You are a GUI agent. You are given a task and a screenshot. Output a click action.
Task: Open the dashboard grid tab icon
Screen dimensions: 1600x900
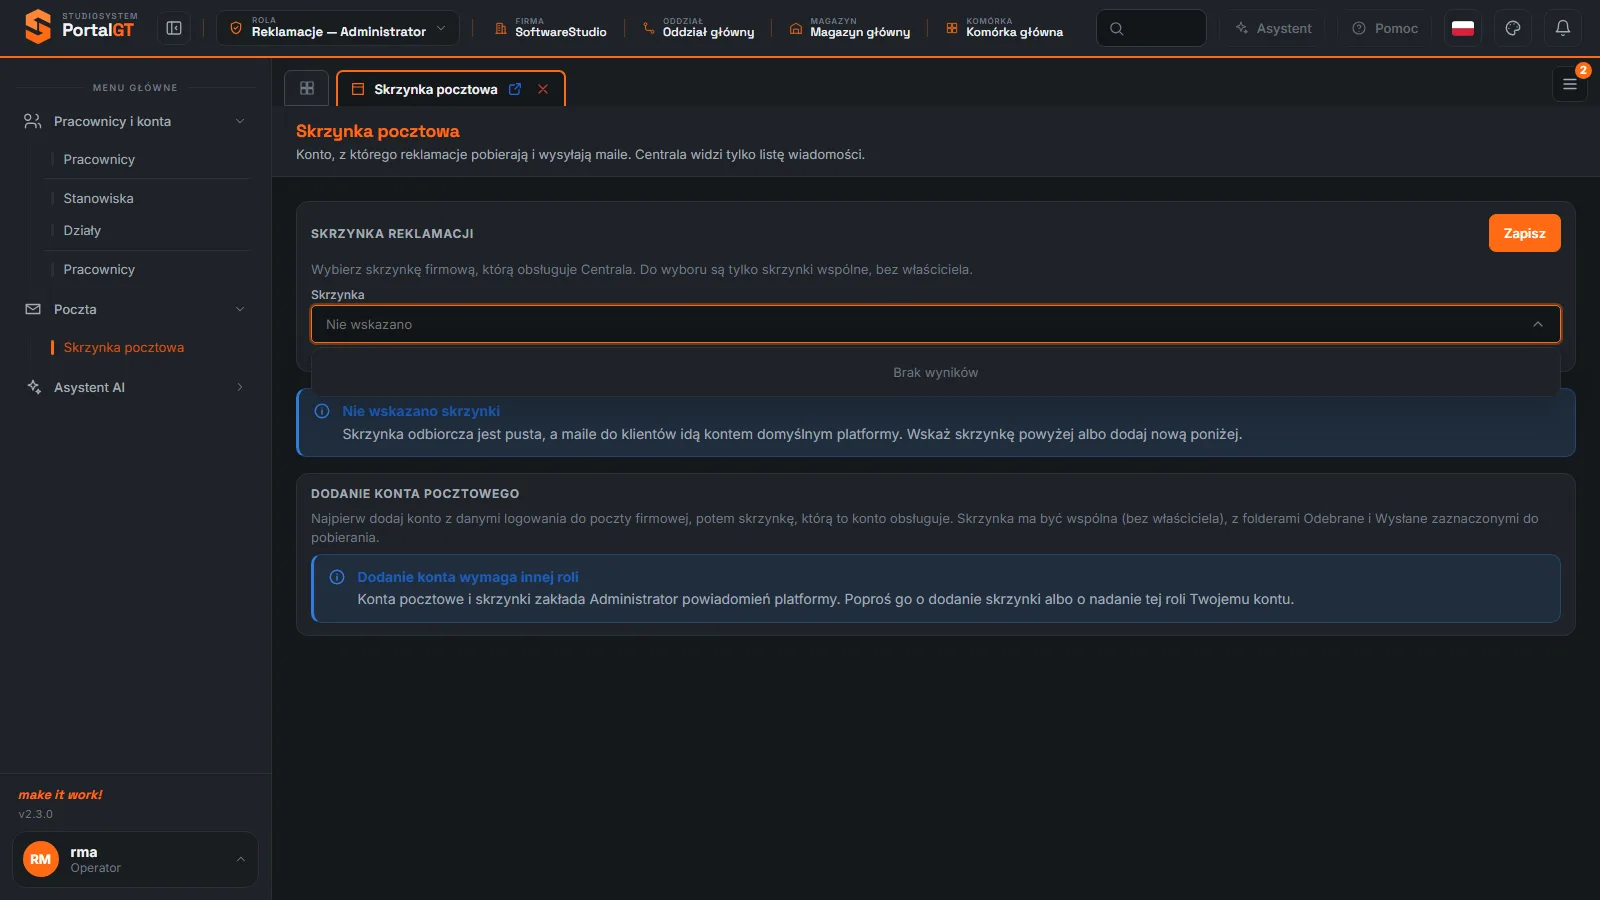tap(307, 88)
